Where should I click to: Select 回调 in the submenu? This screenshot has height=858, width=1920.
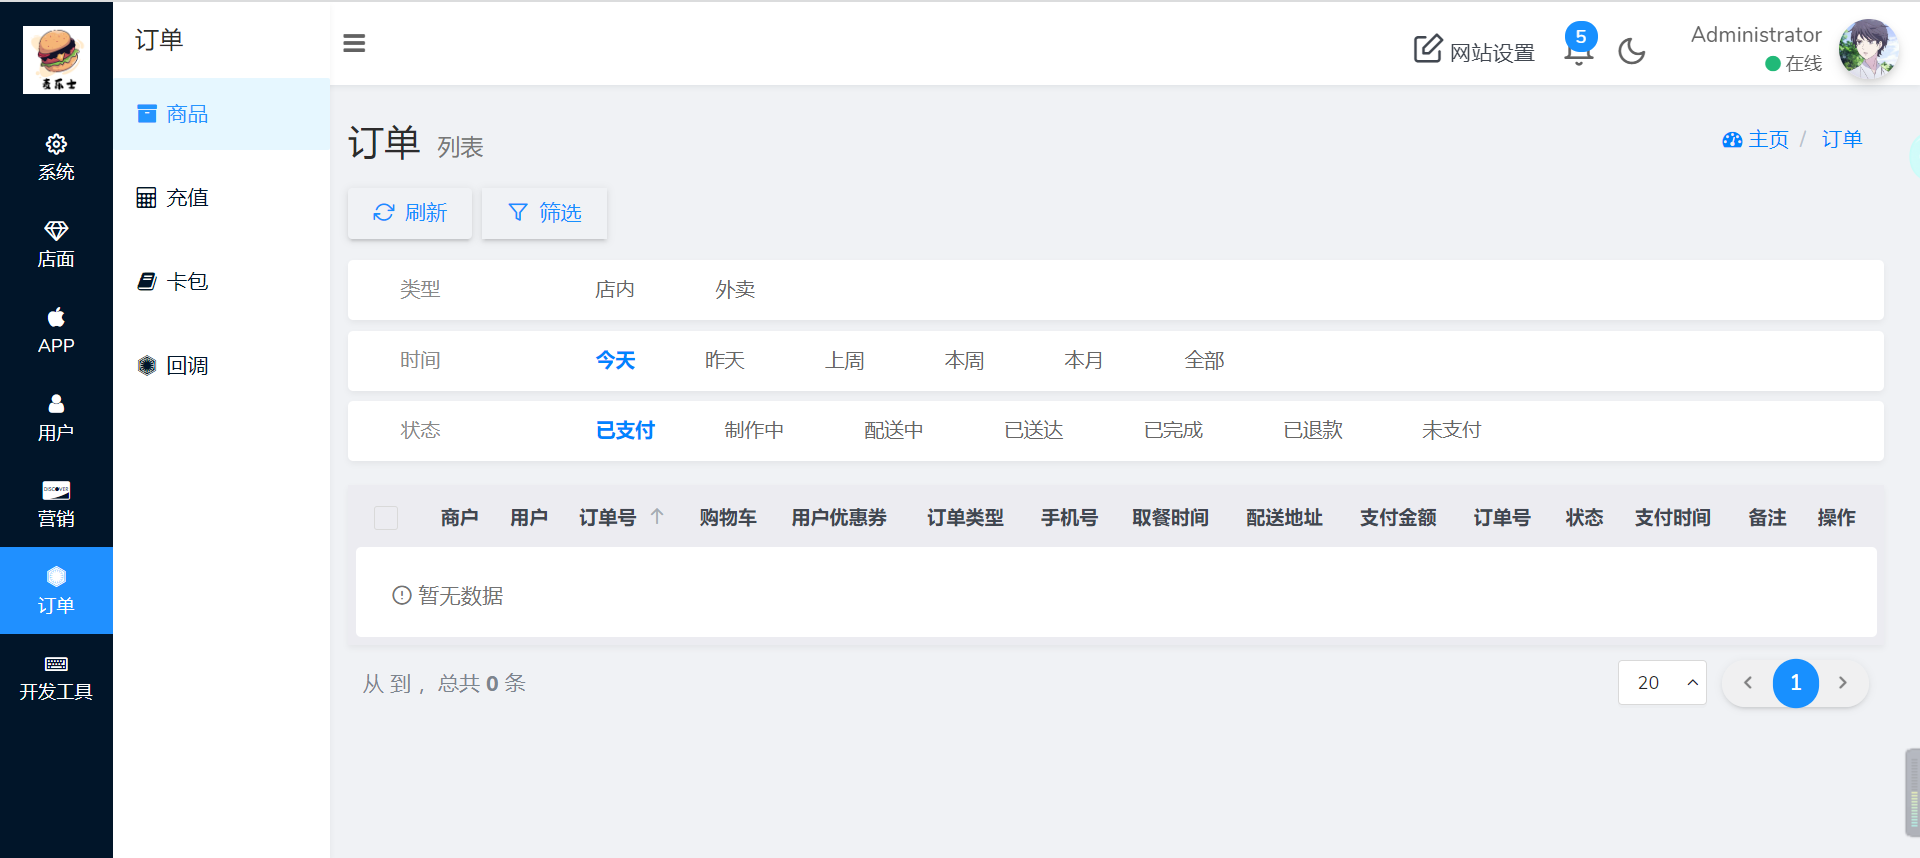pos(222,366)
